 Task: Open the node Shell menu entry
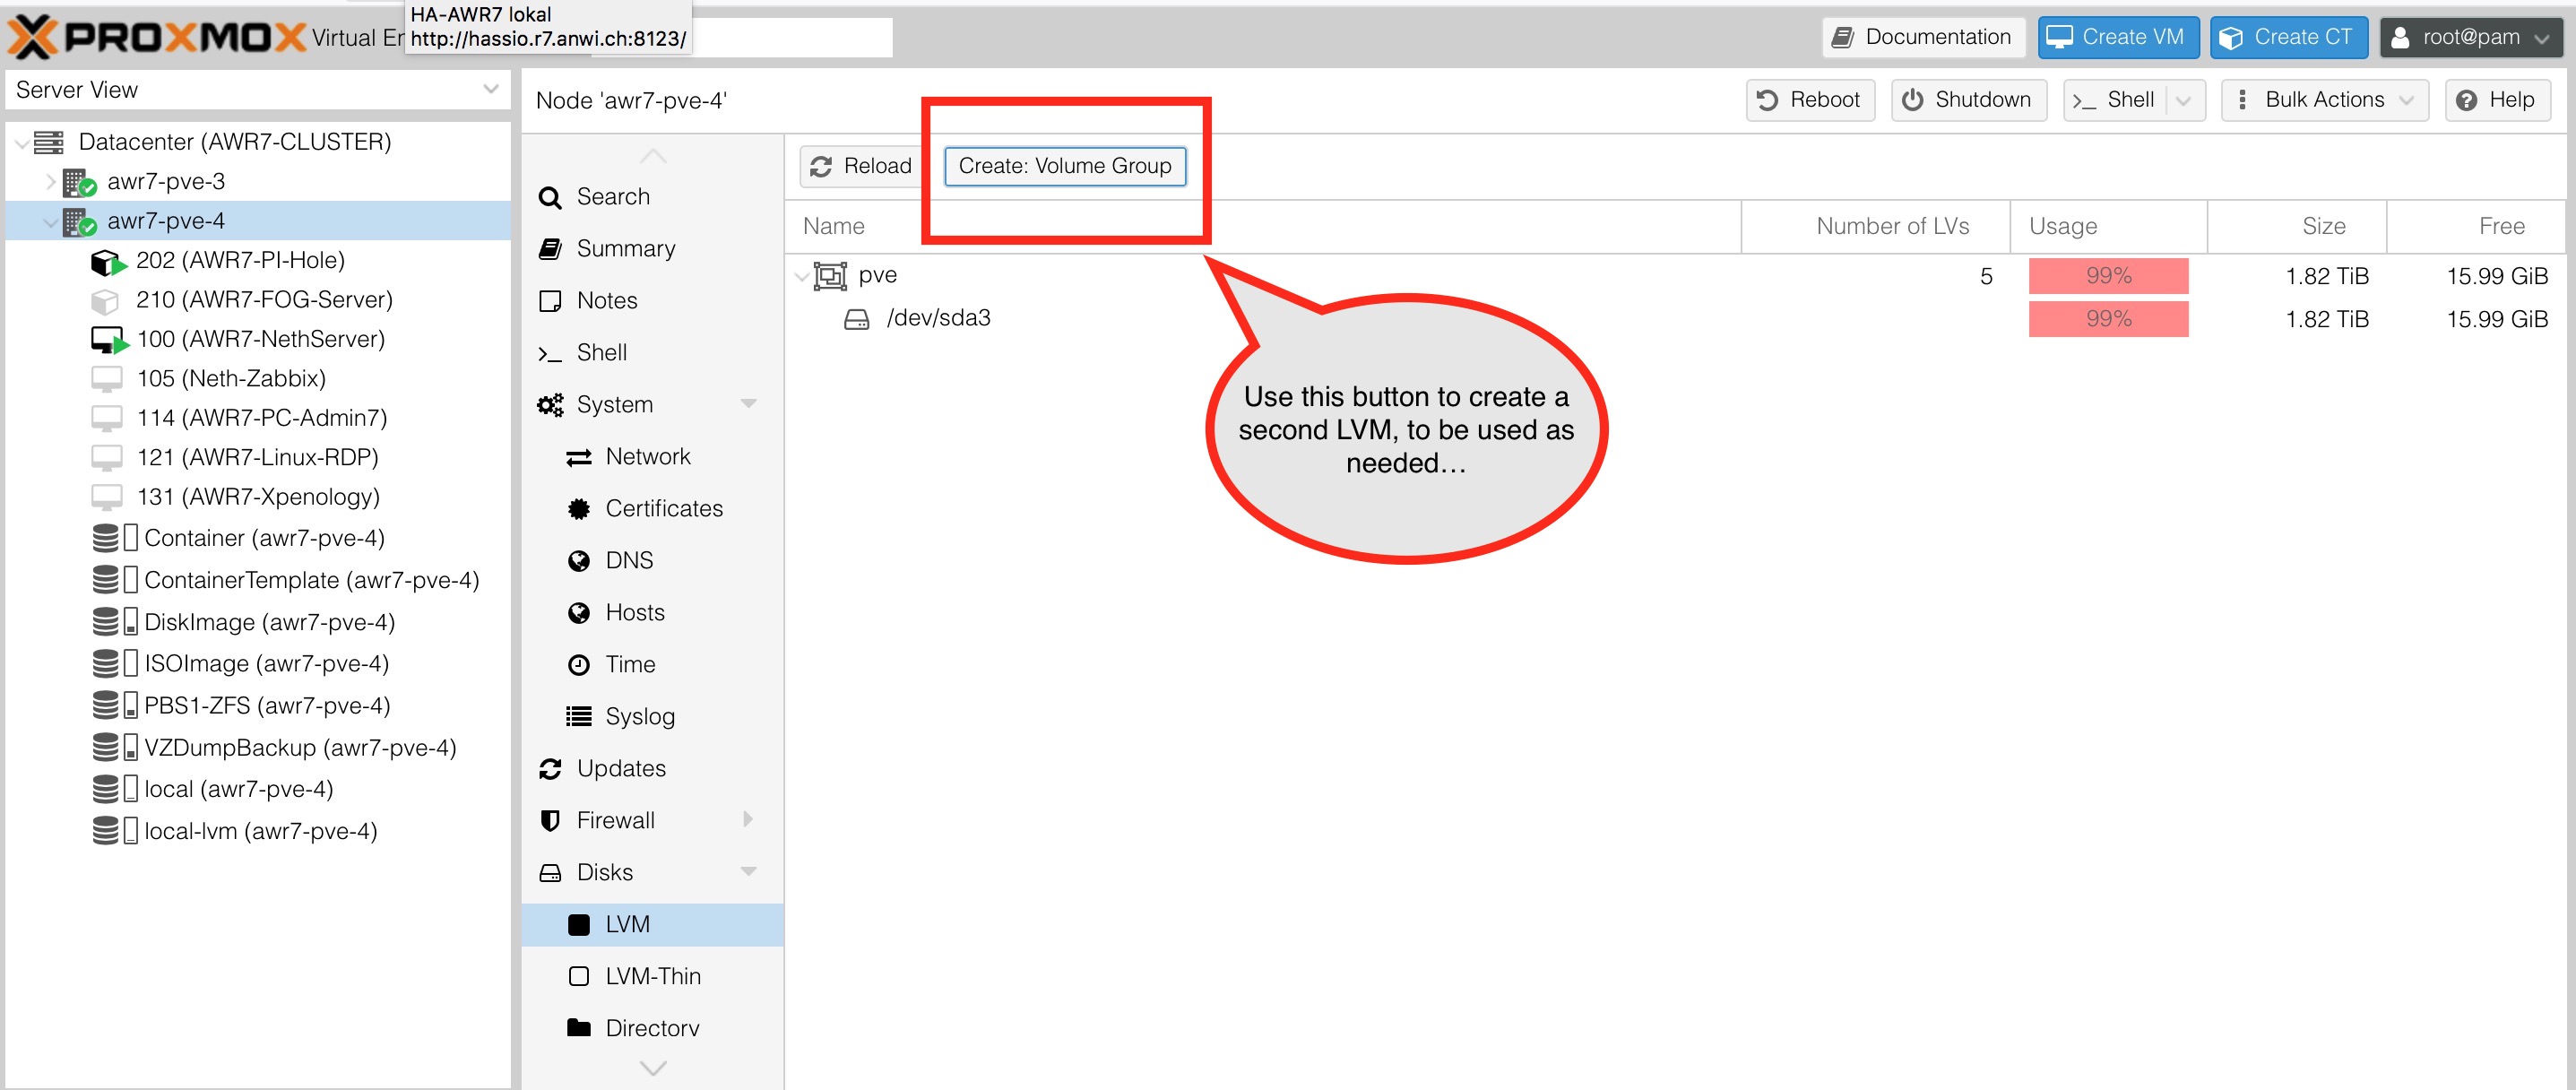(x=652, y=353)
